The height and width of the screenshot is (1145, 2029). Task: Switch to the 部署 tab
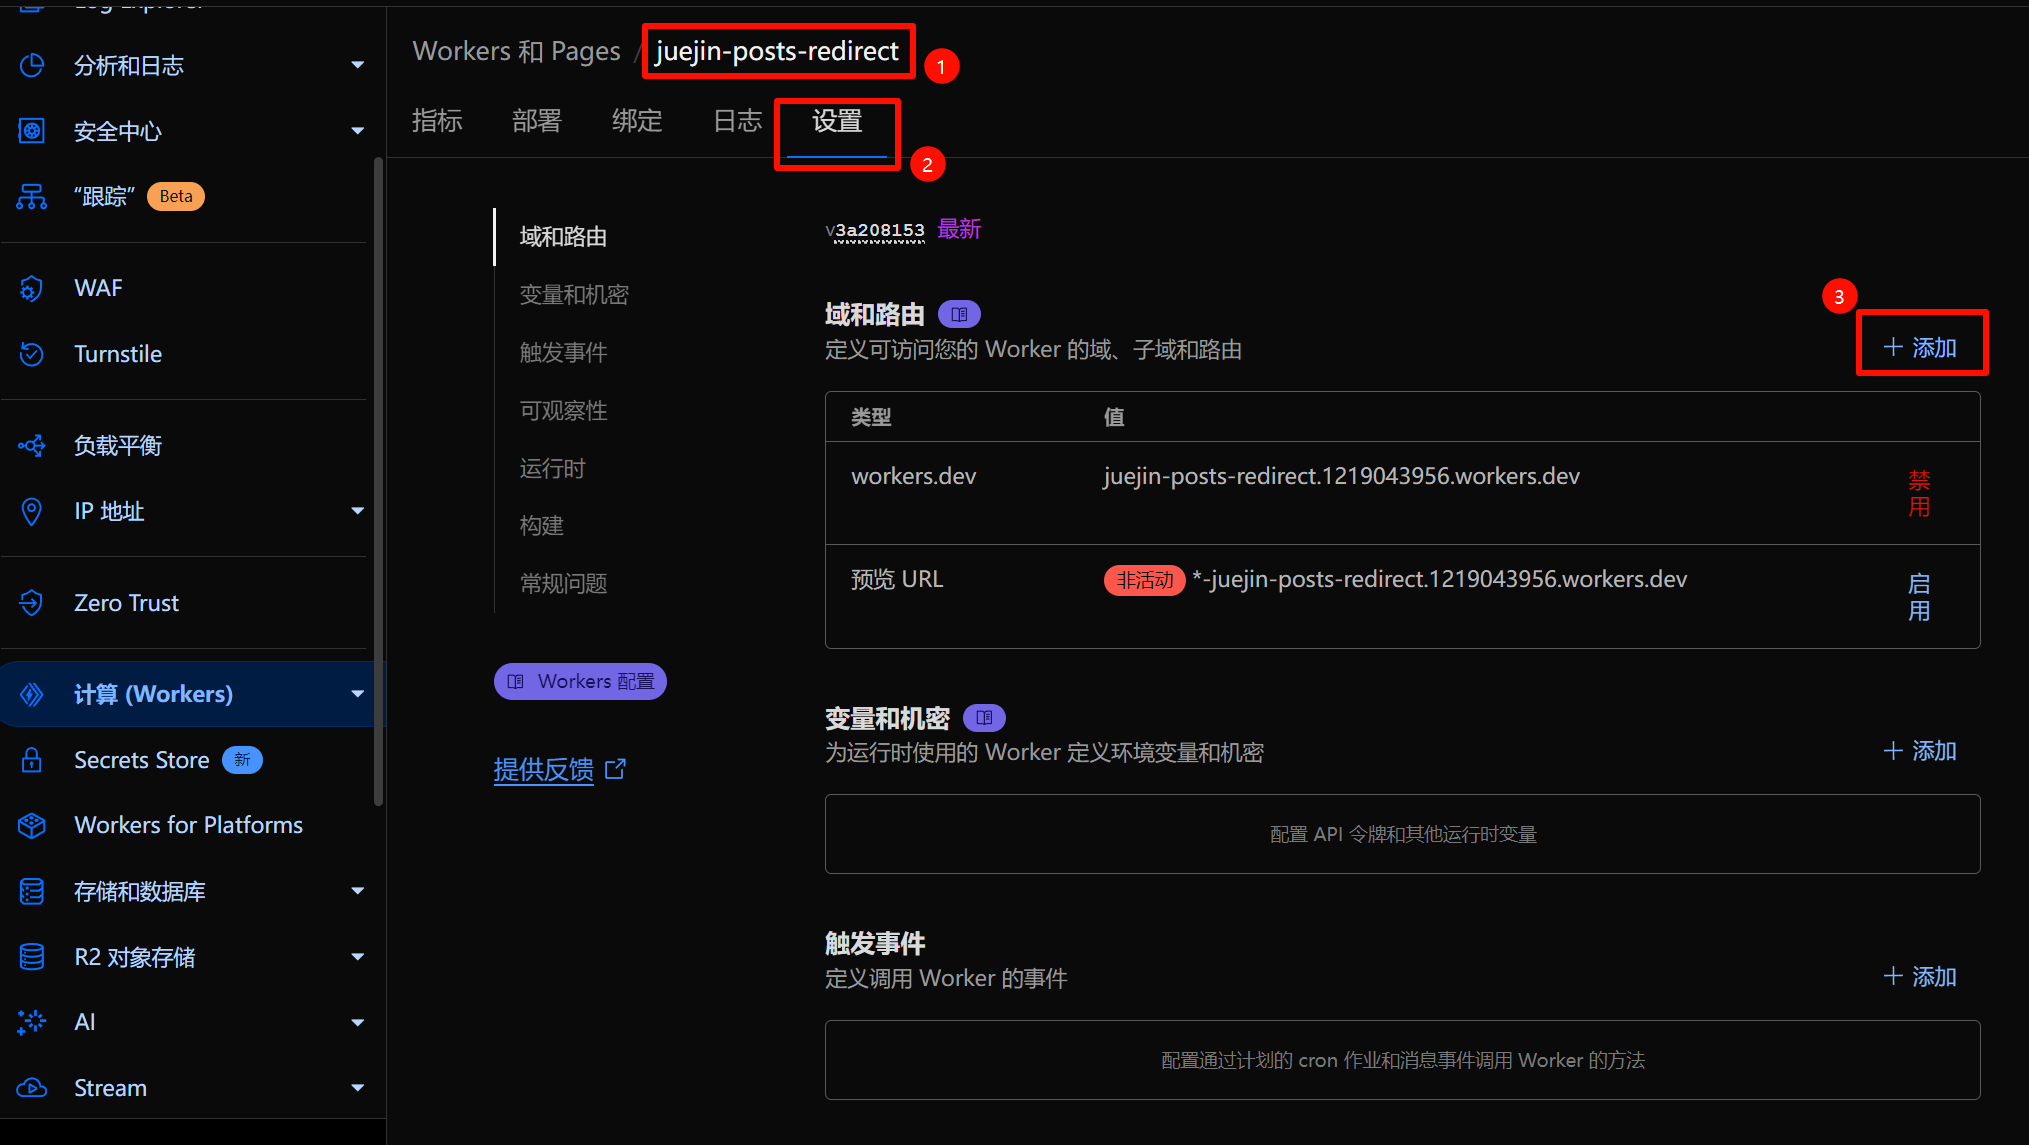[x=537, y=121]
